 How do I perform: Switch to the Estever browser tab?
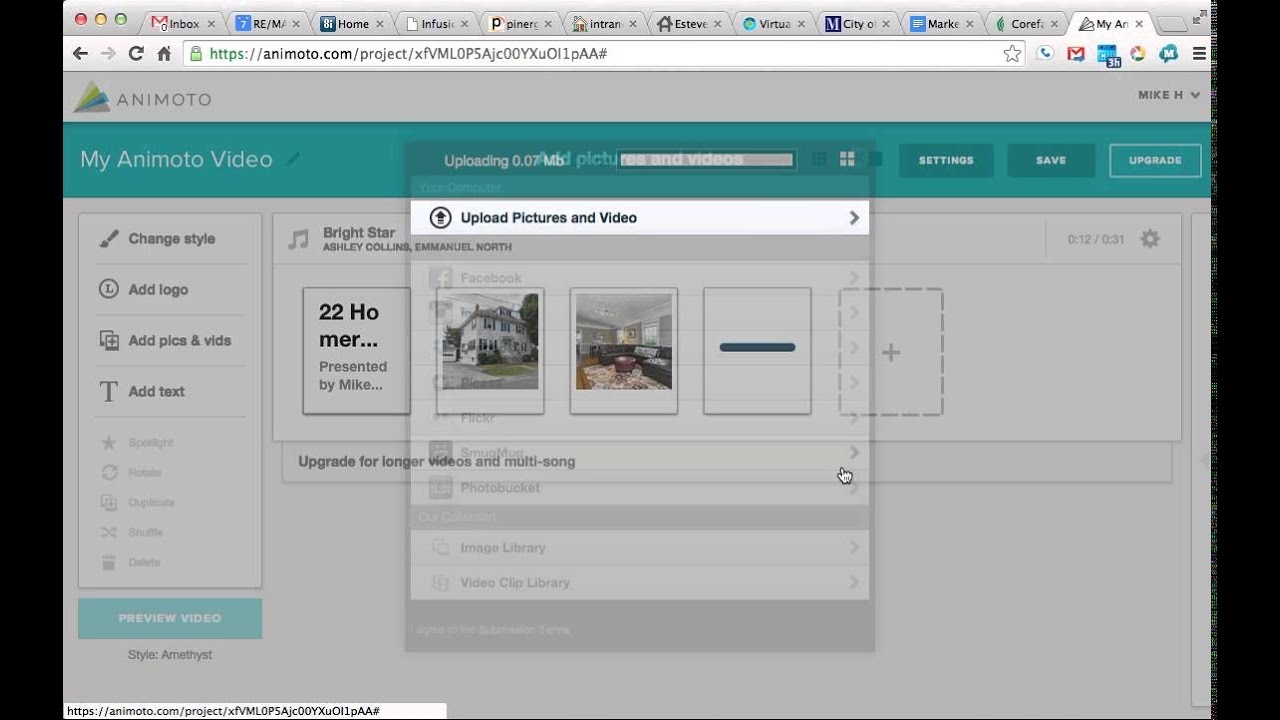tap(689, 23)
